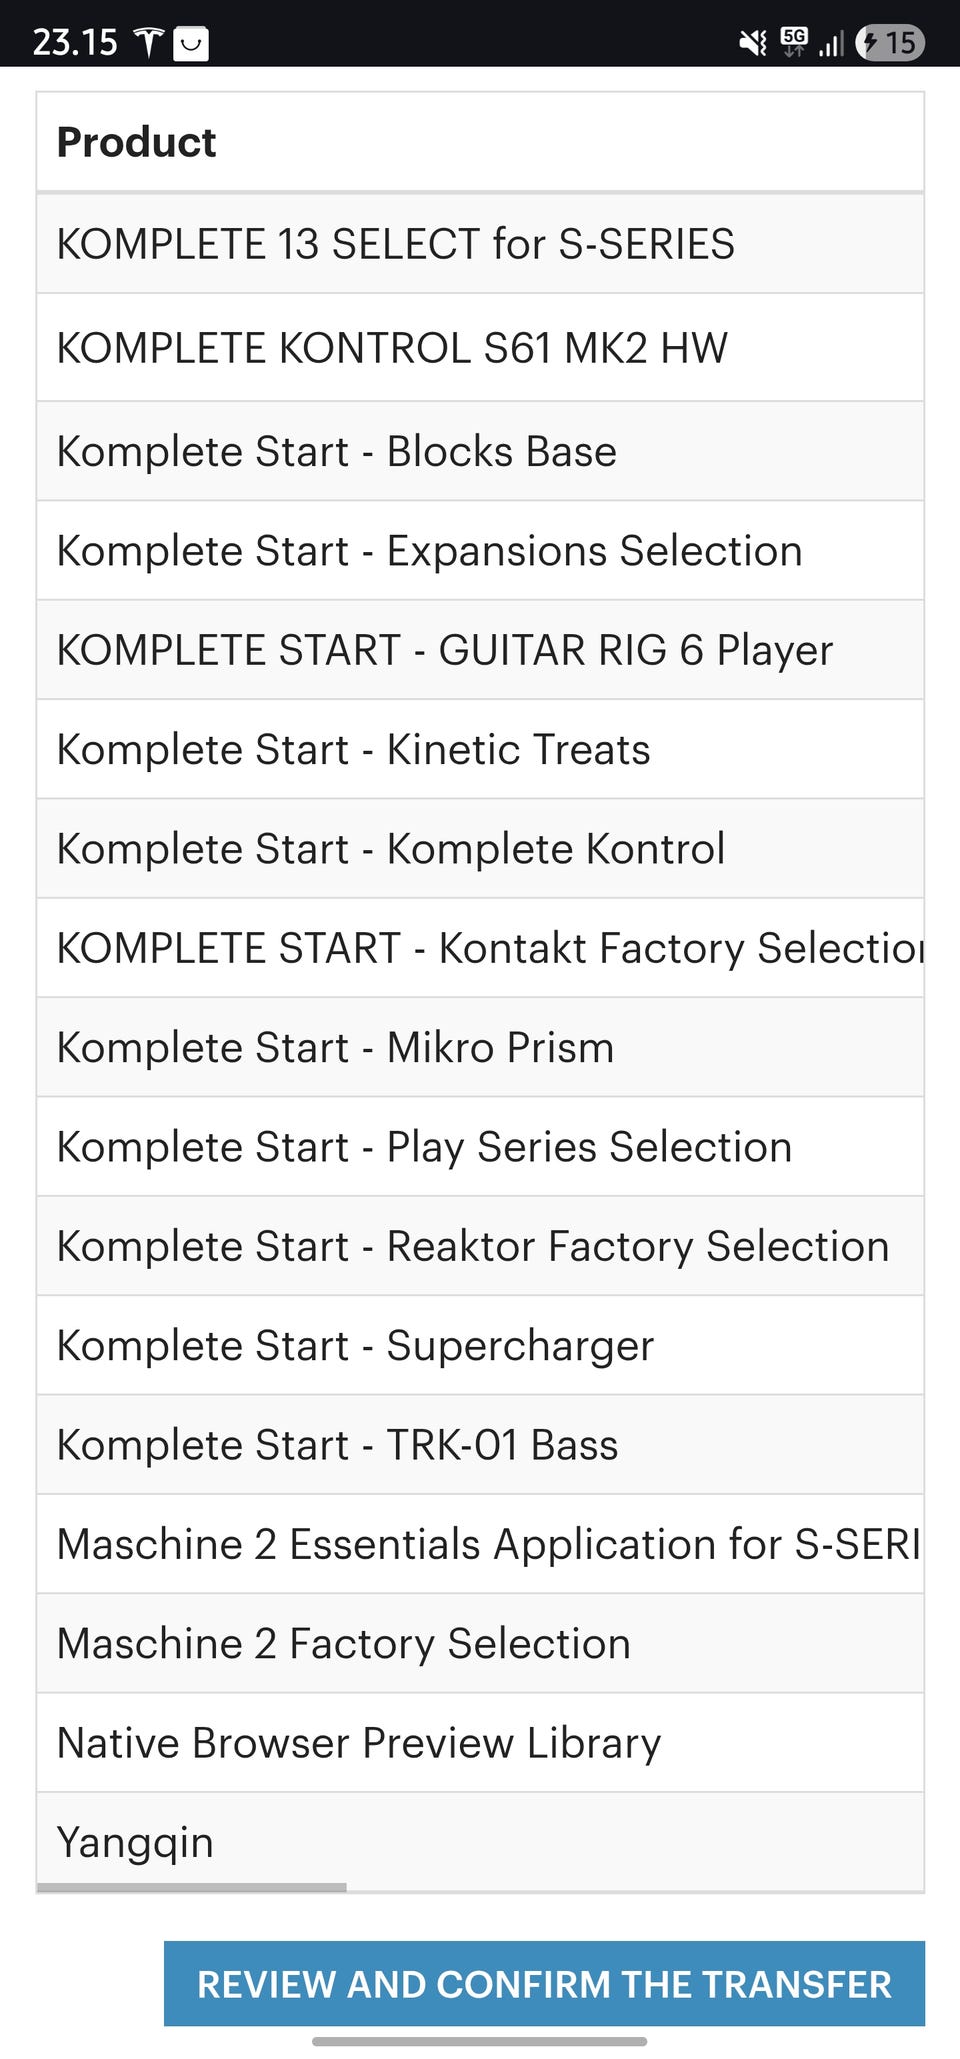Viewport: 960px width, 2059px height.
Task: Tap the battery charging indicator
Action: [890, 42]
